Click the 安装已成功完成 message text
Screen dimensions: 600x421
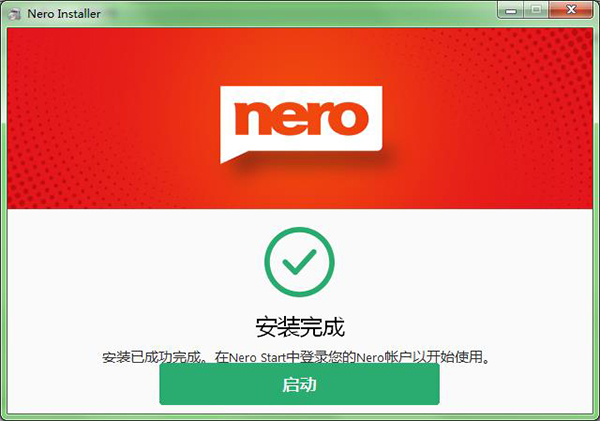click(152, 357)
